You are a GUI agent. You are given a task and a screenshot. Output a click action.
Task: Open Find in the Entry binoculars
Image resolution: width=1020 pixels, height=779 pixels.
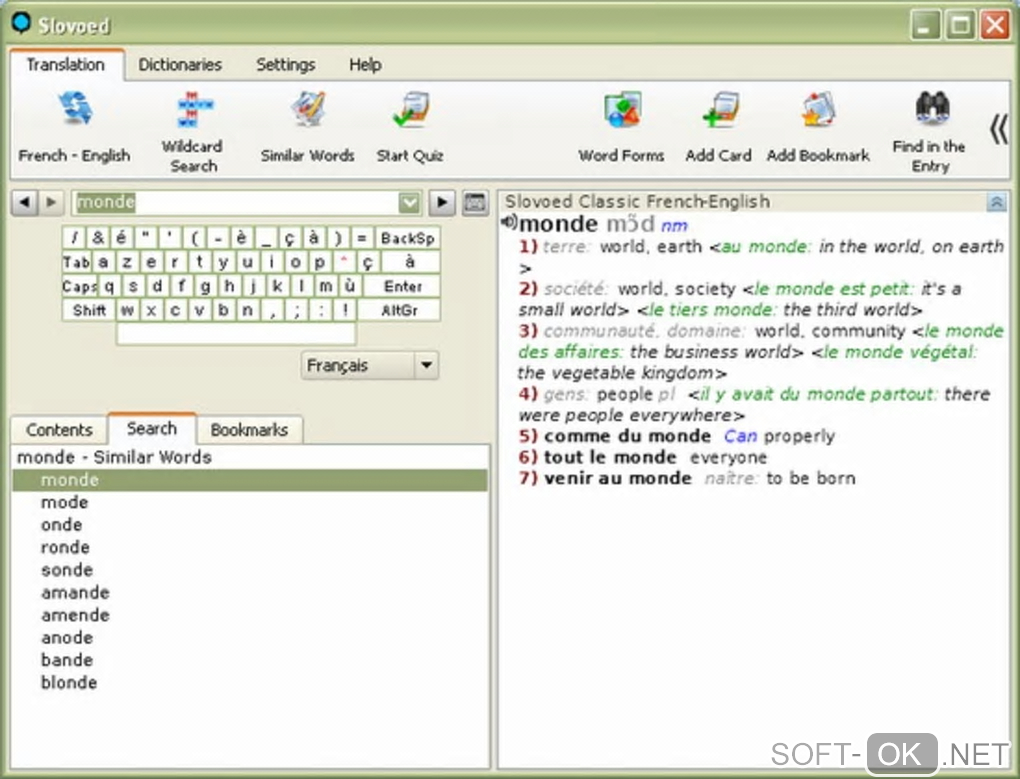coord(932,108)
